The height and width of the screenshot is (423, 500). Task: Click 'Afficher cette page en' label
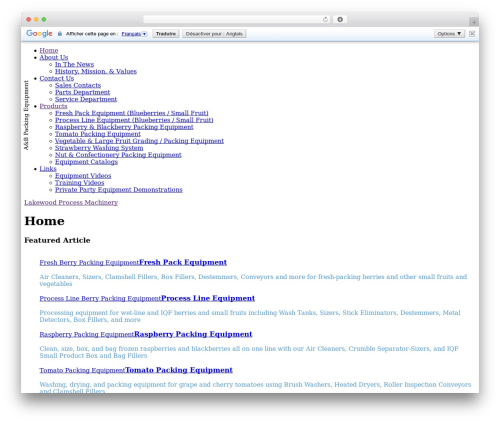tap(92, 34)
